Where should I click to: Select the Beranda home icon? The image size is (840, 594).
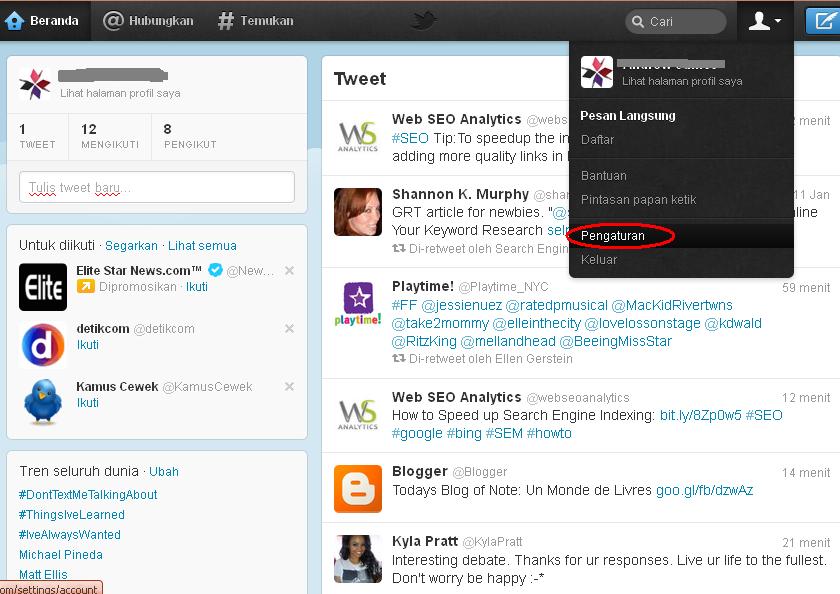coord(13,19)
